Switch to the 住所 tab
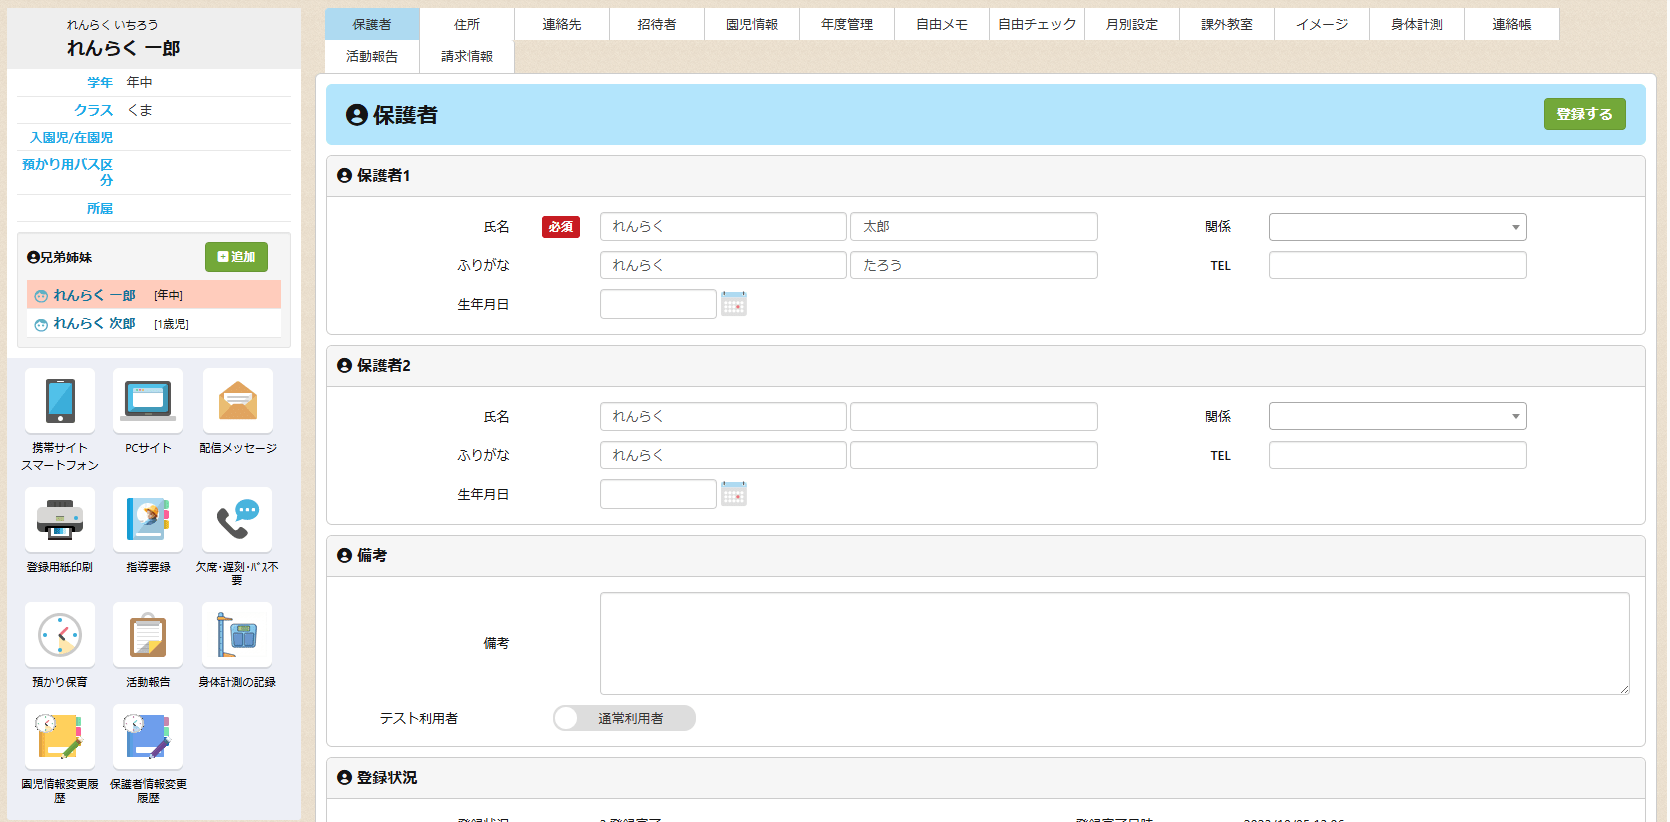Screen dimensions: 1670x822 (467, 24)
